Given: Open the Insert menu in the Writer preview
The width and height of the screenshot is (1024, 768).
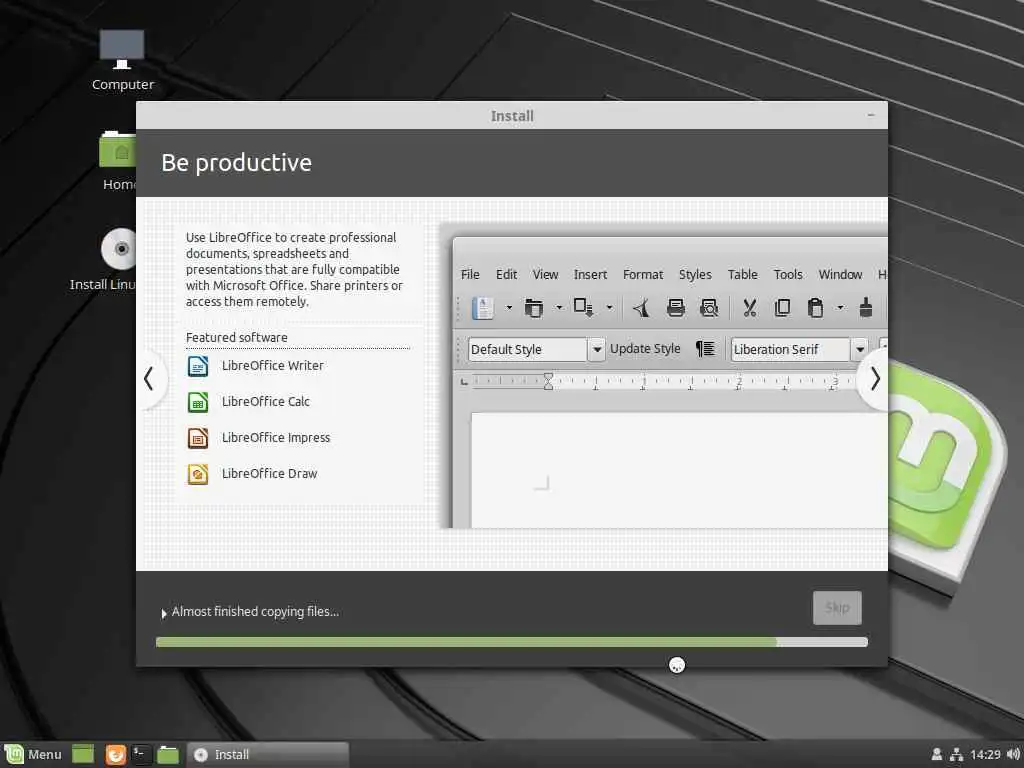Looking at the screenshot, I should (x=590, y=274).
